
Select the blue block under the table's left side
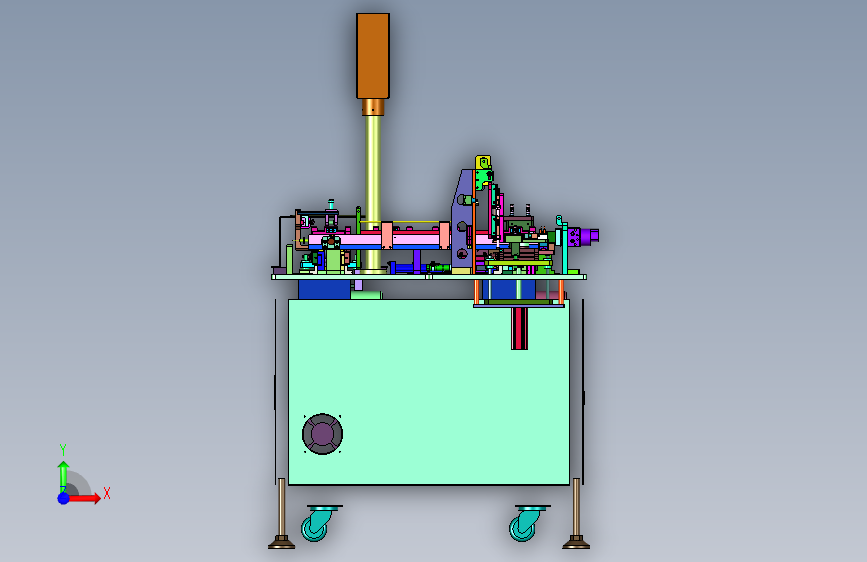(324, 289)
